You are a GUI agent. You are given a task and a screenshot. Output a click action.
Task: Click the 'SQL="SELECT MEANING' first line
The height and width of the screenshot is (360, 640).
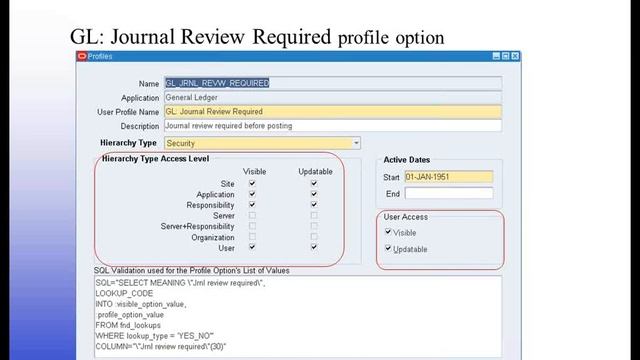[x=180, y=283]
